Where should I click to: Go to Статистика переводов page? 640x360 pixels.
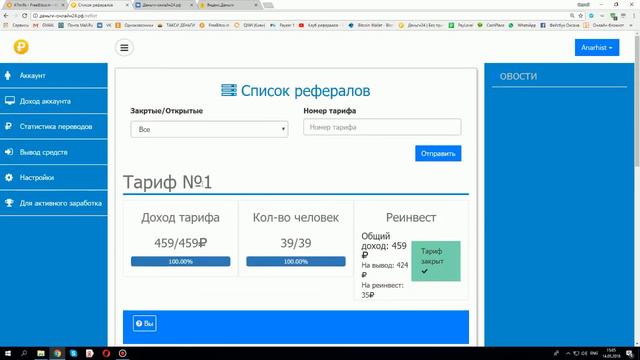pos(53,127)
